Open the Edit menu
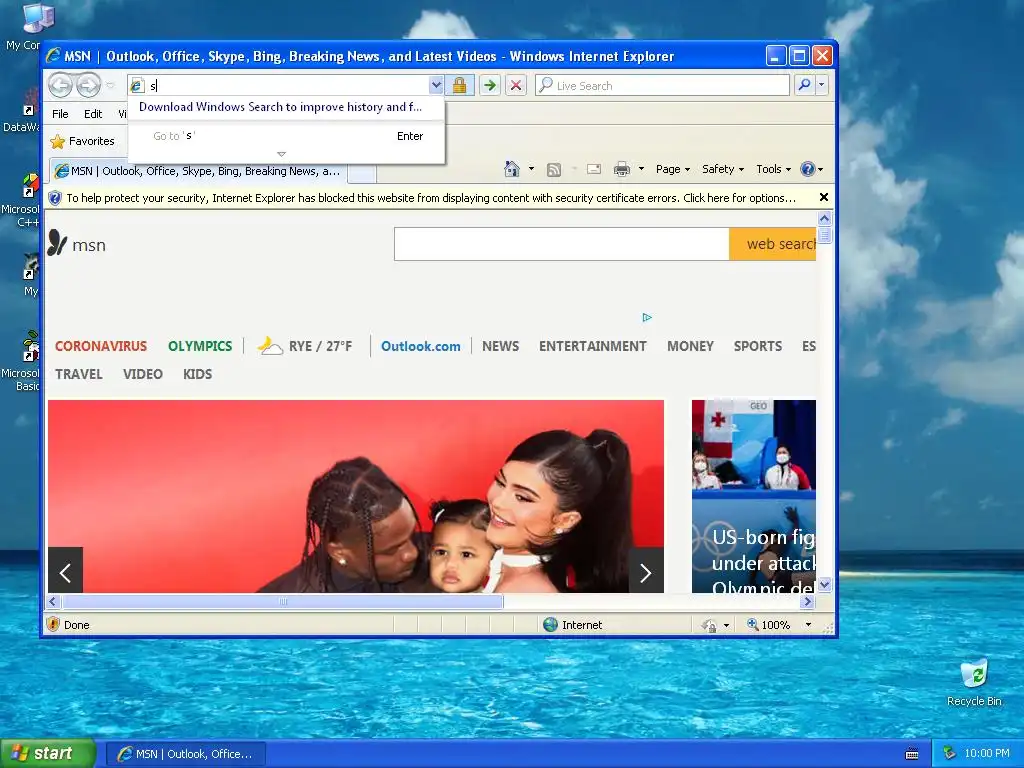1024x768 pixels. pos(93,114)
